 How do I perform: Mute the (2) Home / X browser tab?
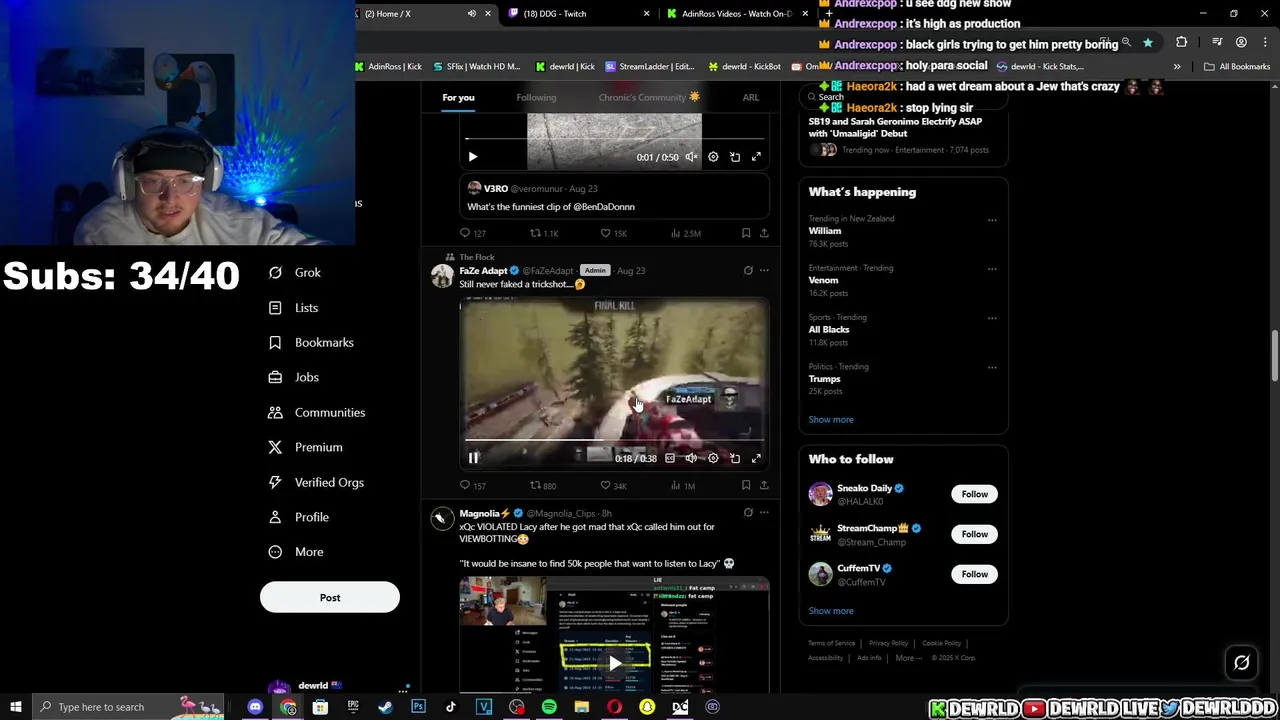pyautogui.click(x=472, y=14)
